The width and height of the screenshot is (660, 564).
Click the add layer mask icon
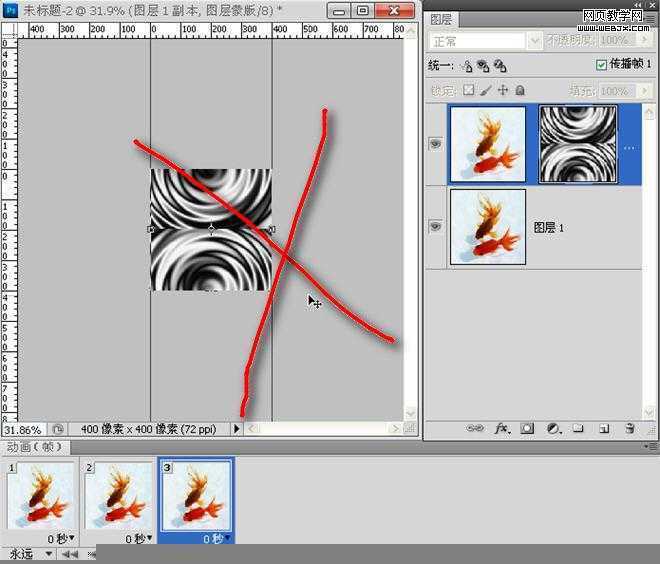[x=527, y=428]
